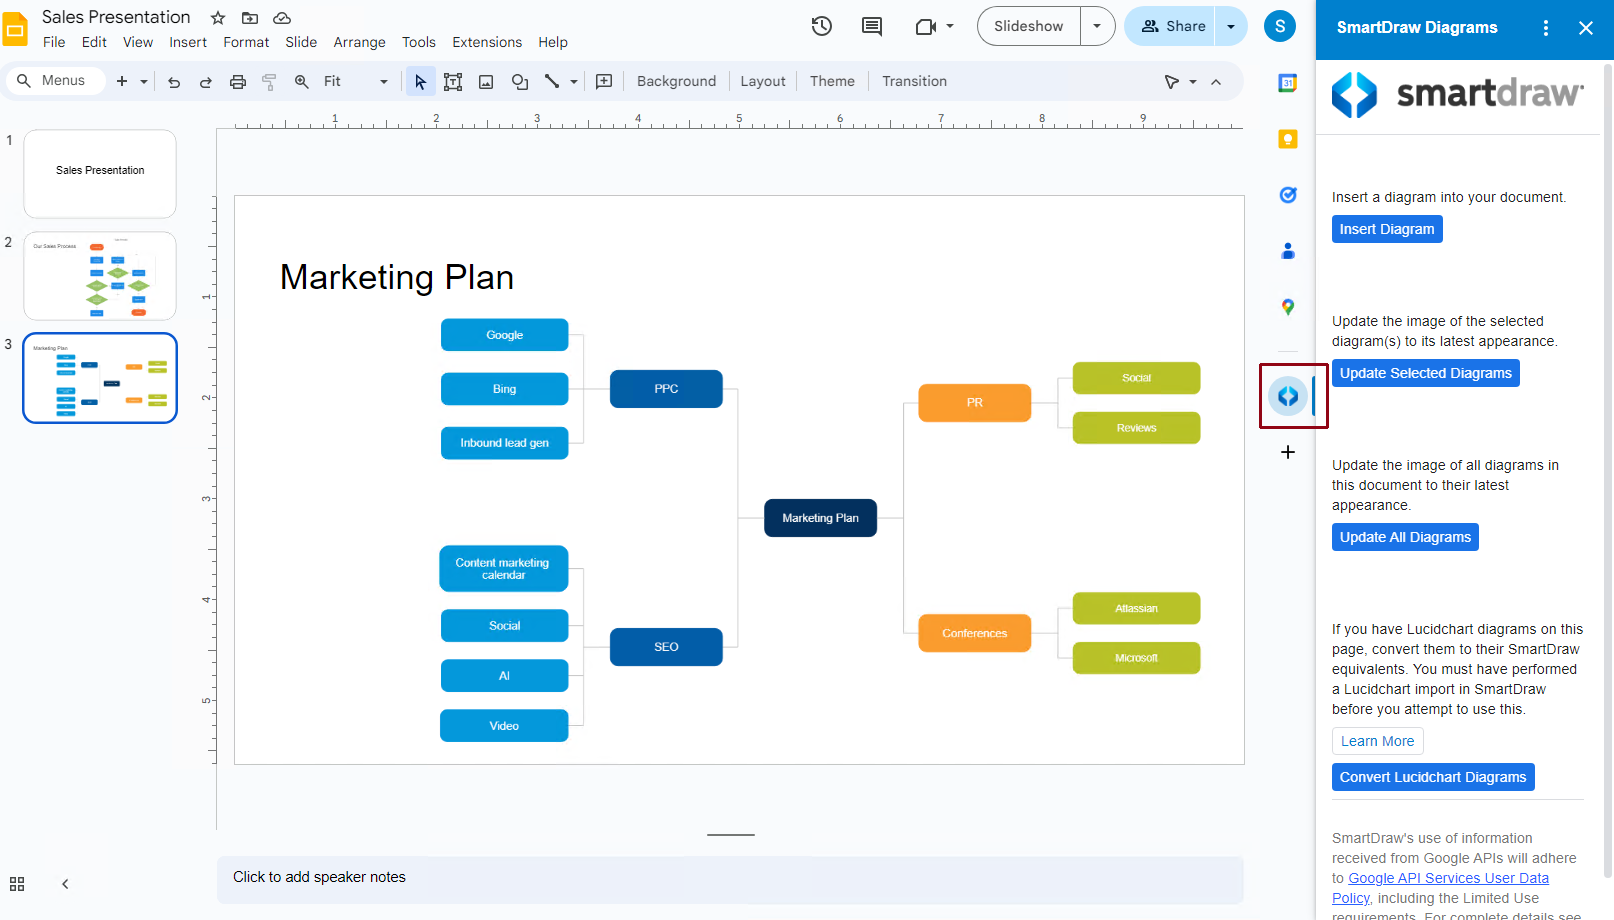Open Google Calendar in the side panel
Screen dimensions: 1614x920
(x=1287, y=83)
